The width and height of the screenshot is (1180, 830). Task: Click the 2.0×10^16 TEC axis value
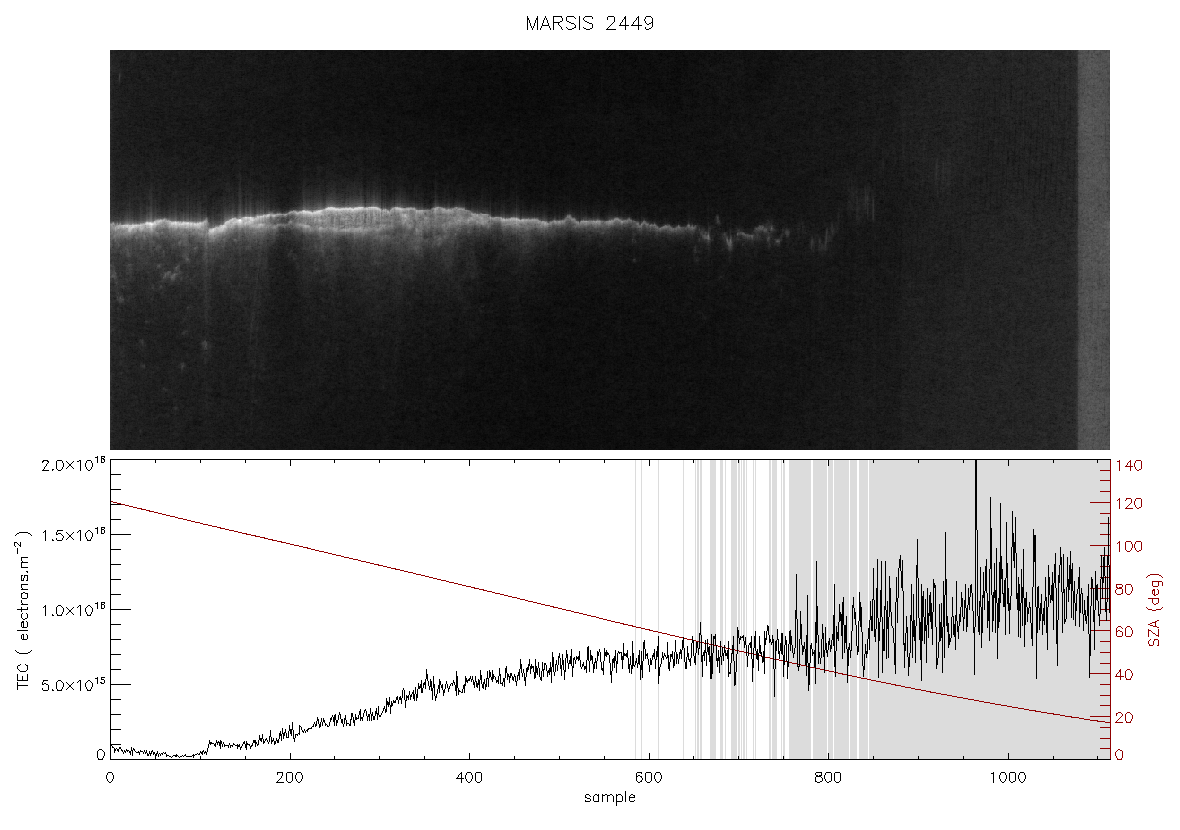(x=73, y=464)
